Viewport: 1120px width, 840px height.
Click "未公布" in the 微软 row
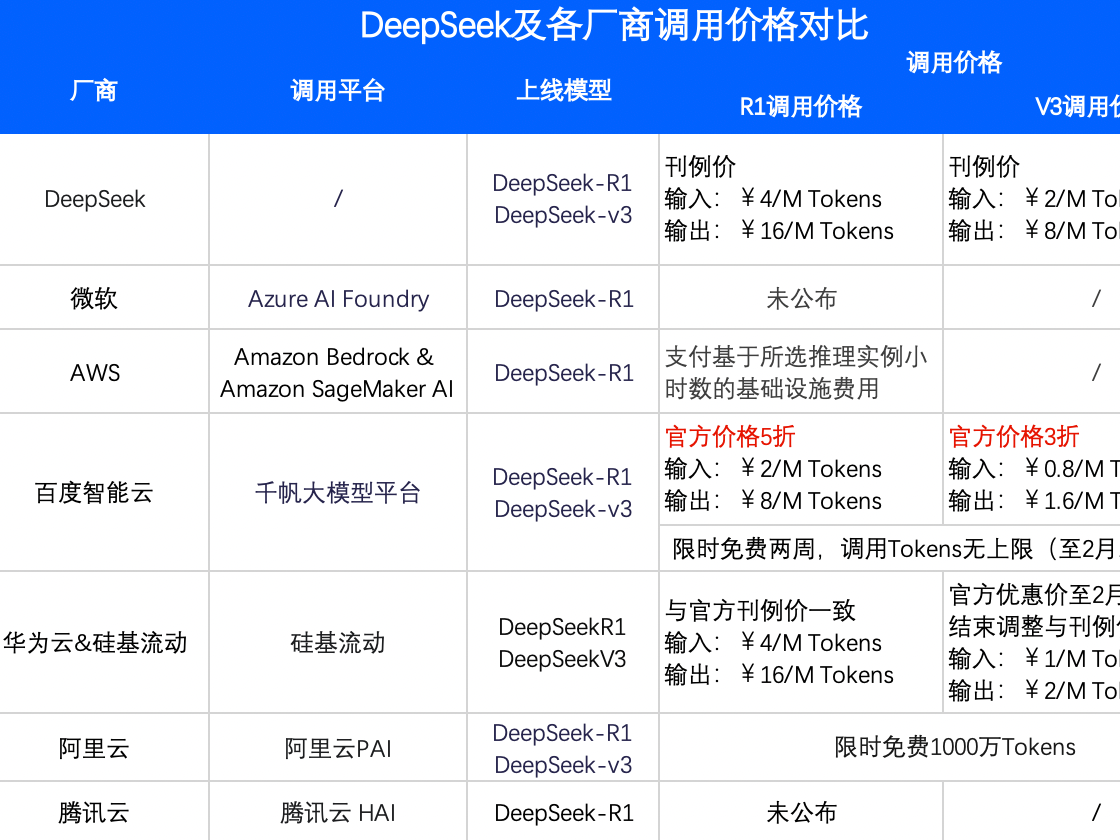pyautogui.click(x=801, y=299)
